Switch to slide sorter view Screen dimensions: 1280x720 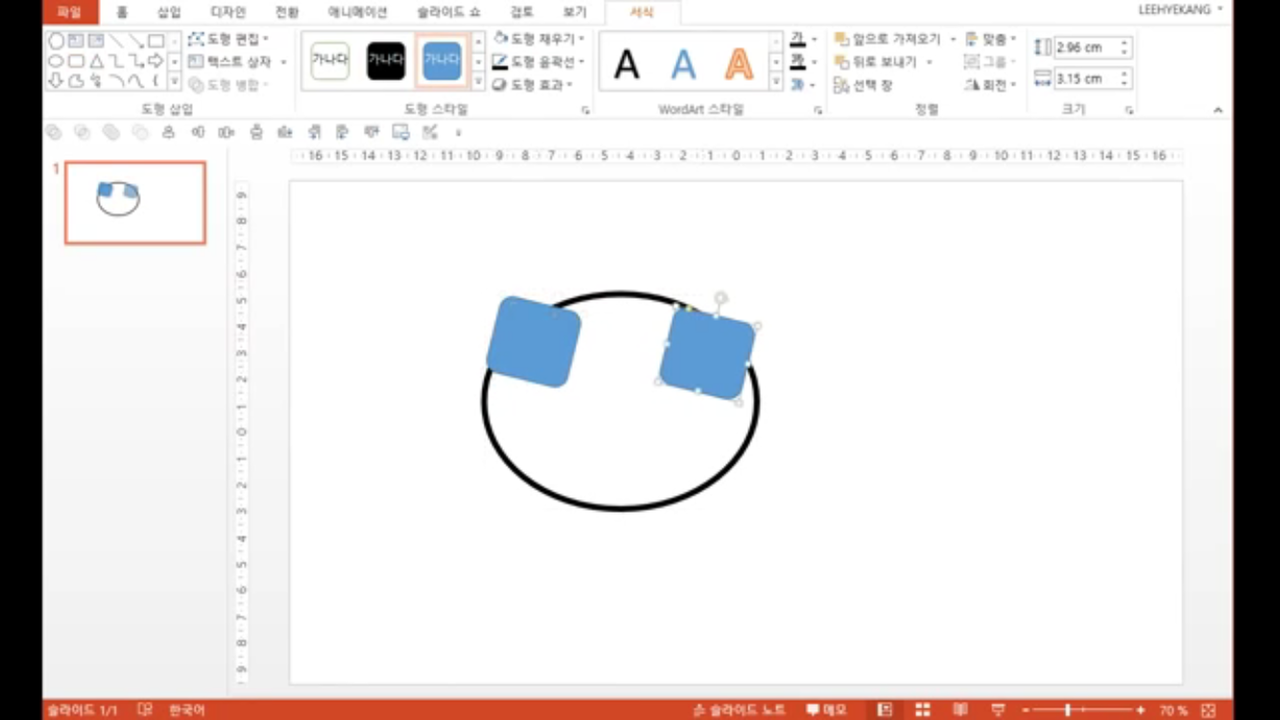tap(922, 710)
